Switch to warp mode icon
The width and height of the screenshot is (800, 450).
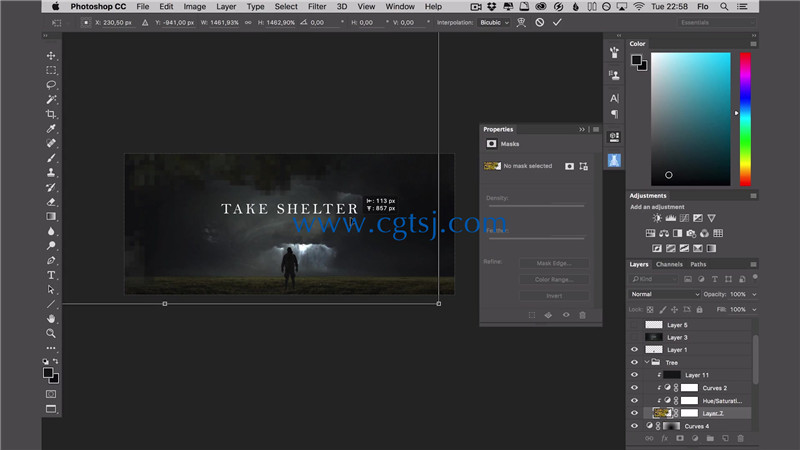click(521, 22)
